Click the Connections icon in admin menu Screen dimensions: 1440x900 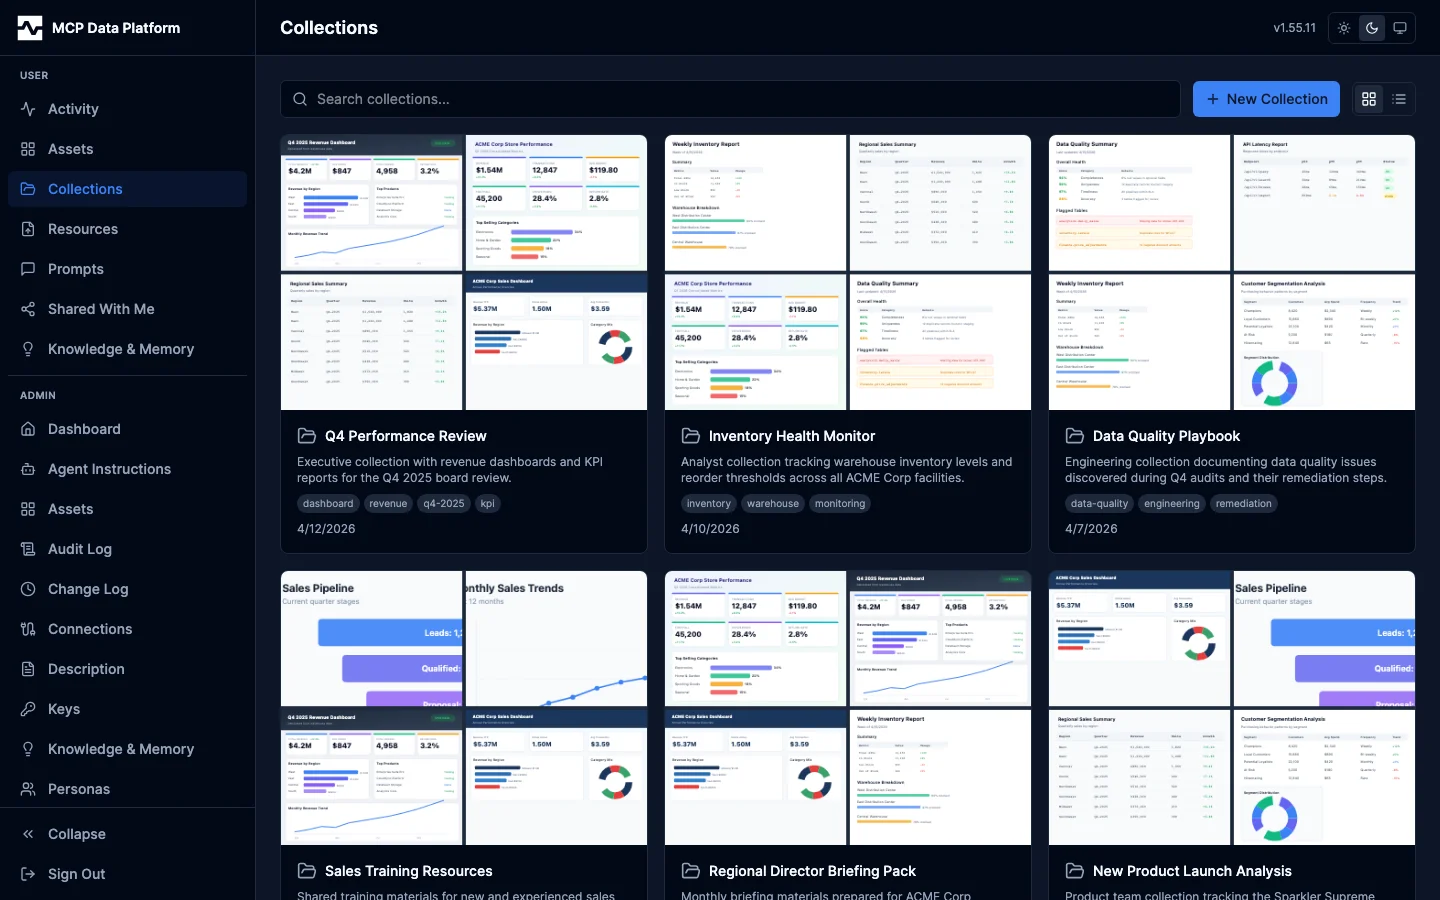coord(28,629)
